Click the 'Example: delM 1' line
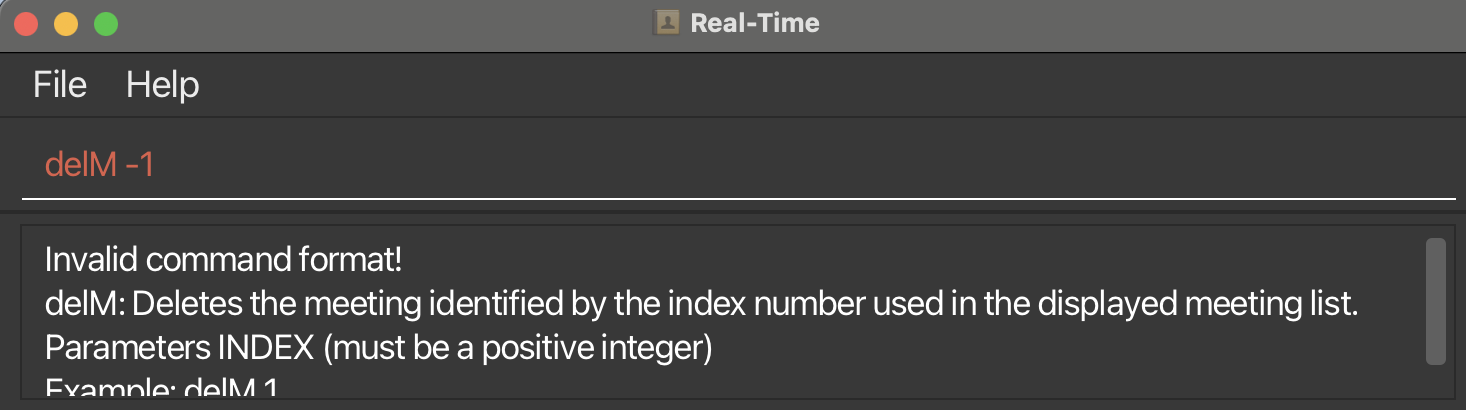Viewport: 1466px width, 410px height. 161,389
